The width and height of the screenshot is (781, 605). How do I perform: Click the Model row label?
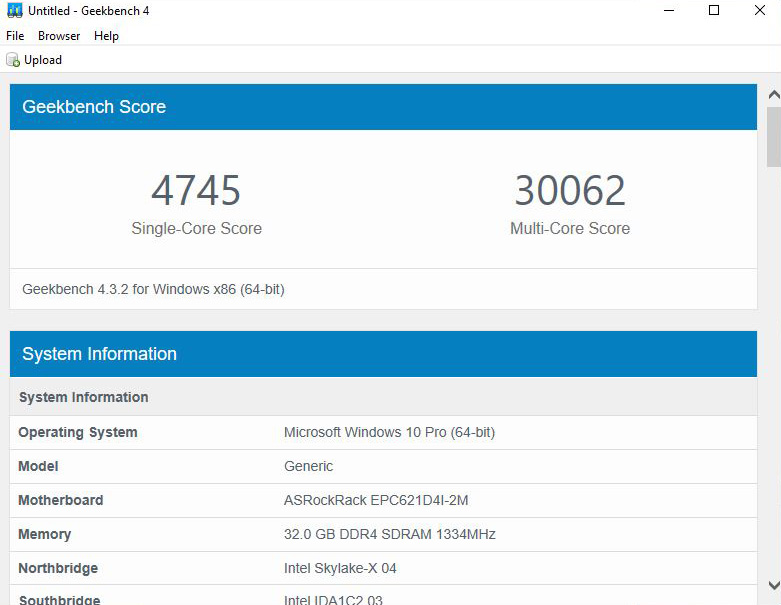38,466
